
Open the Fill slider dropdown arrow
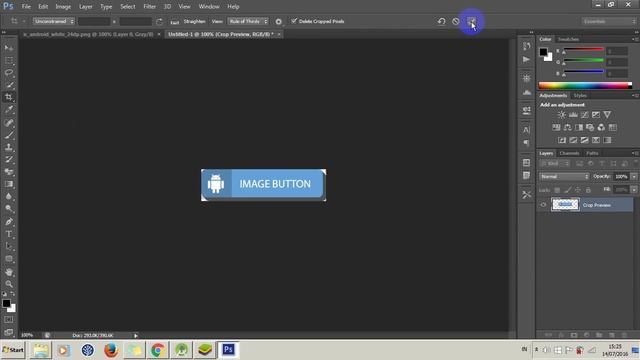point(634,190)
